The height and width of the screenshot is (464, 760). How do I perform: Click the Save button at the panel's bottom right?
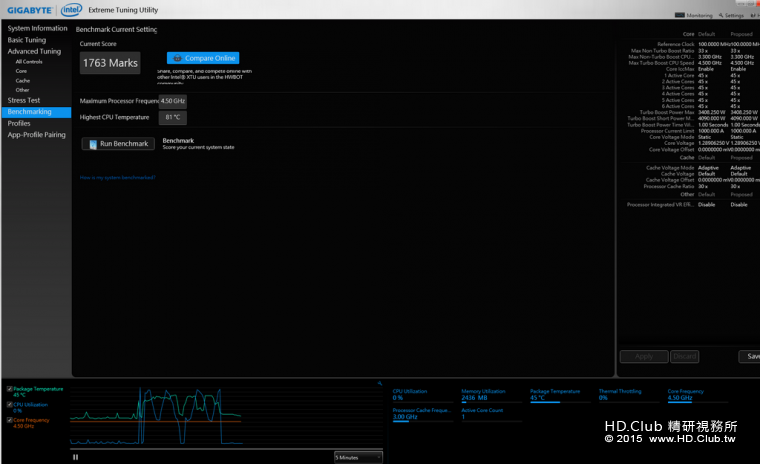(x=750, y=356)
